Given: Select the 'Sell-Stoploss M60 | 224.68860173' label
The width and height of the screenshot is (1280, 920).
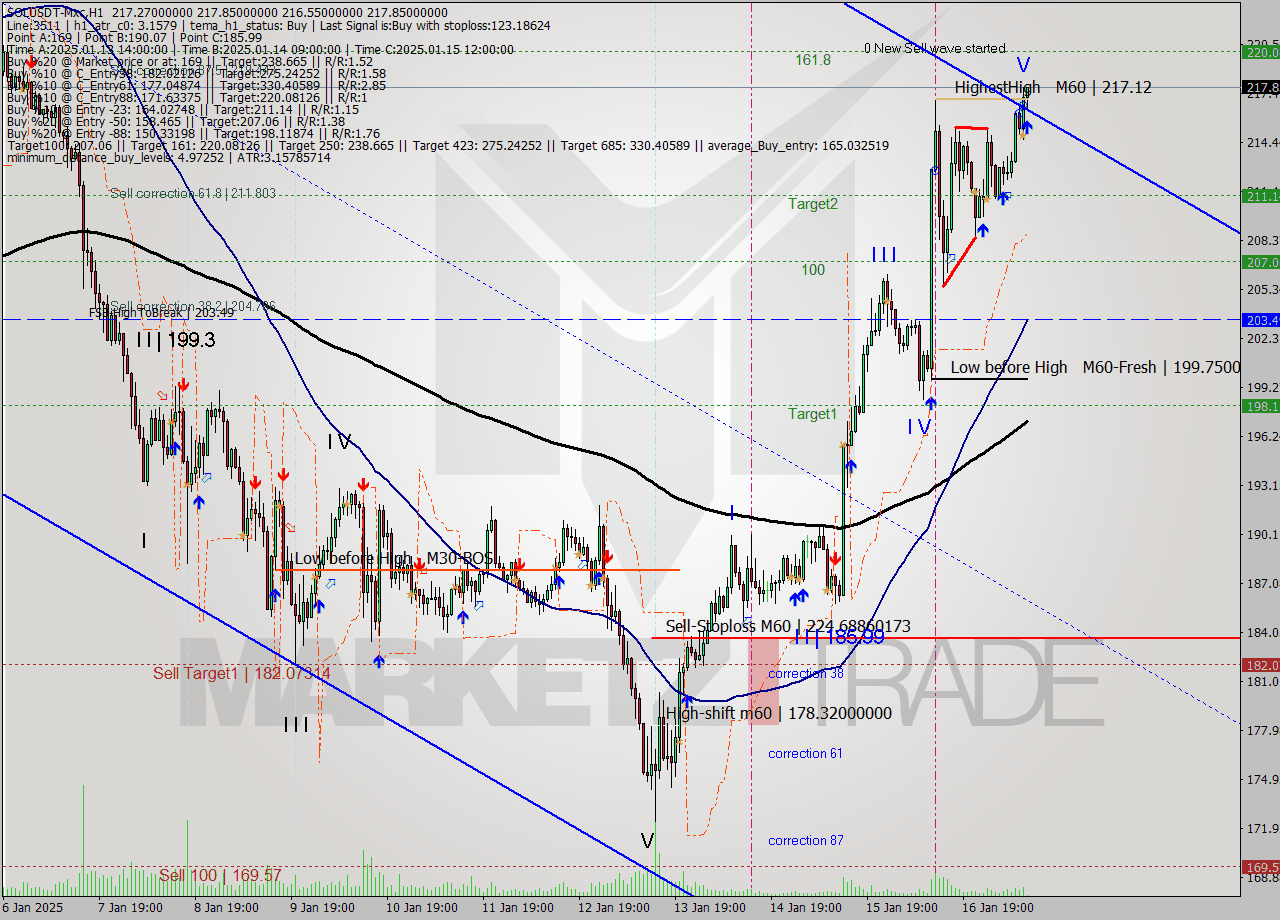Looking at the screenshot, I should point(788,627).
